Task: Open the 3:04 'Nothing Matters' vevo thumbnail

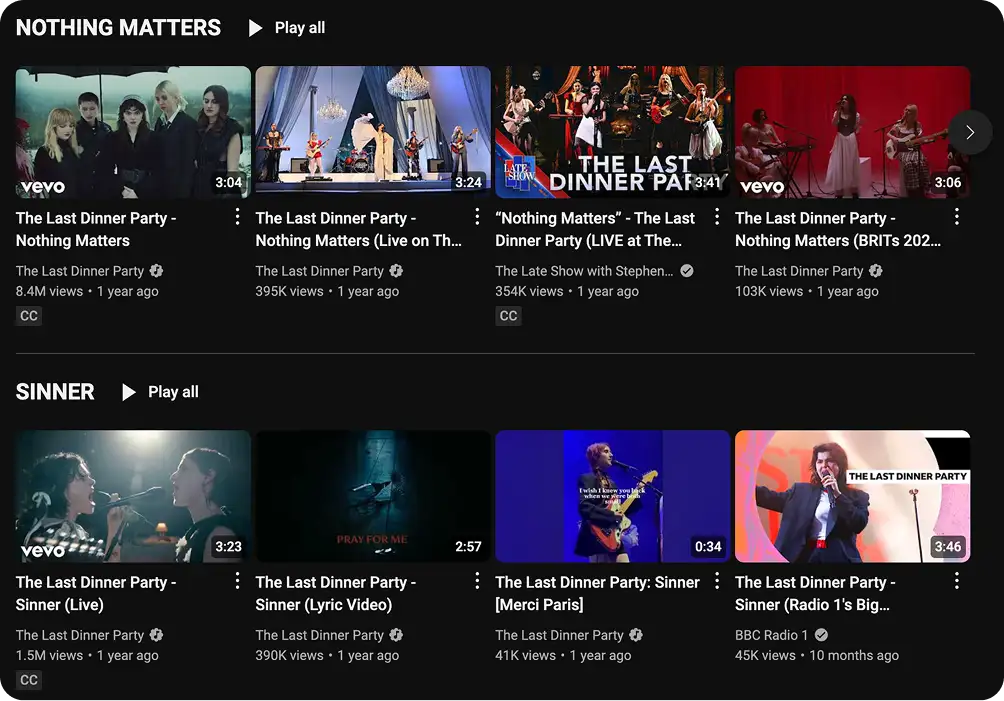Action: 133,133
